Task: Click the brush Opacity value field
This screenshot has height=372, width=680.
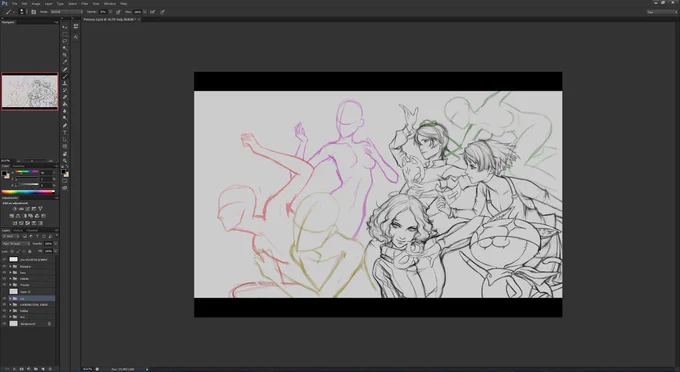Action: point(103,12)
